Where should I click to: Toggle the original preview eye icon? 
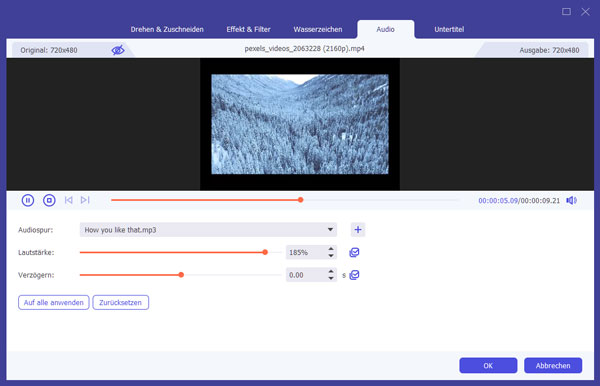[118, 50]
